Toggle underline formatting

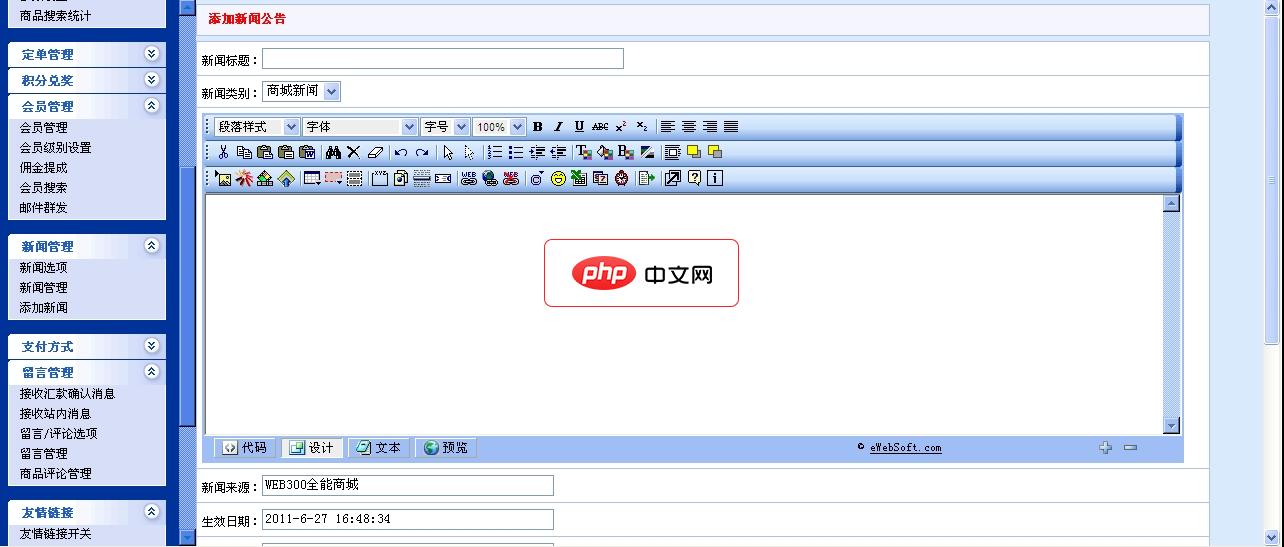click(x=579, y=127)
